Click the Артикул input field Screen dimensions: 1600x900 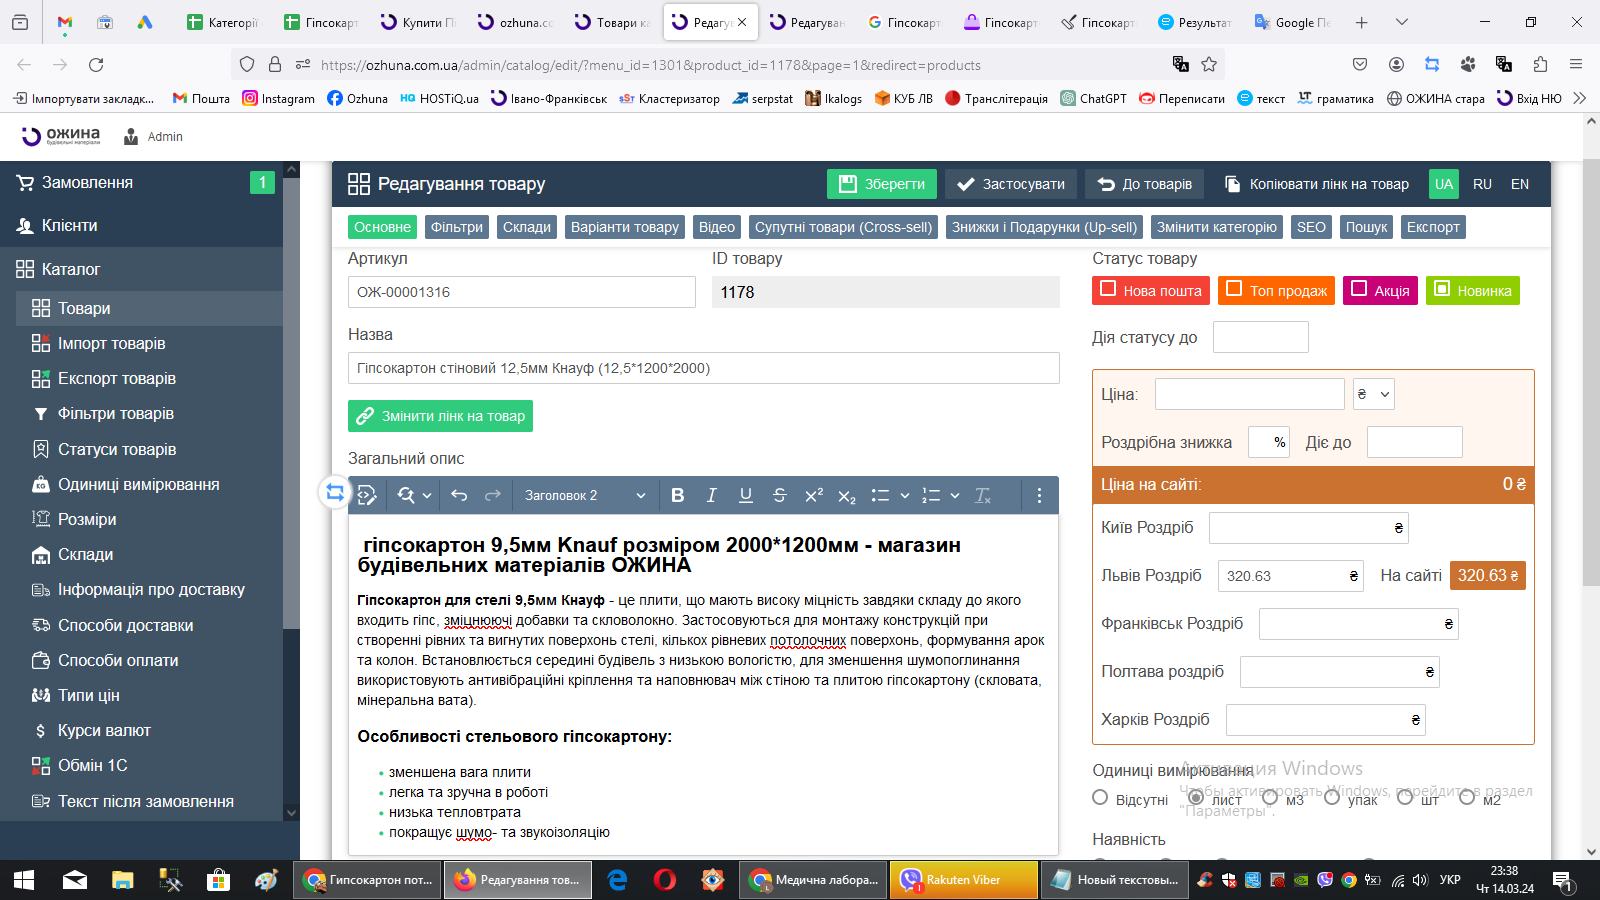pos(522,292)
